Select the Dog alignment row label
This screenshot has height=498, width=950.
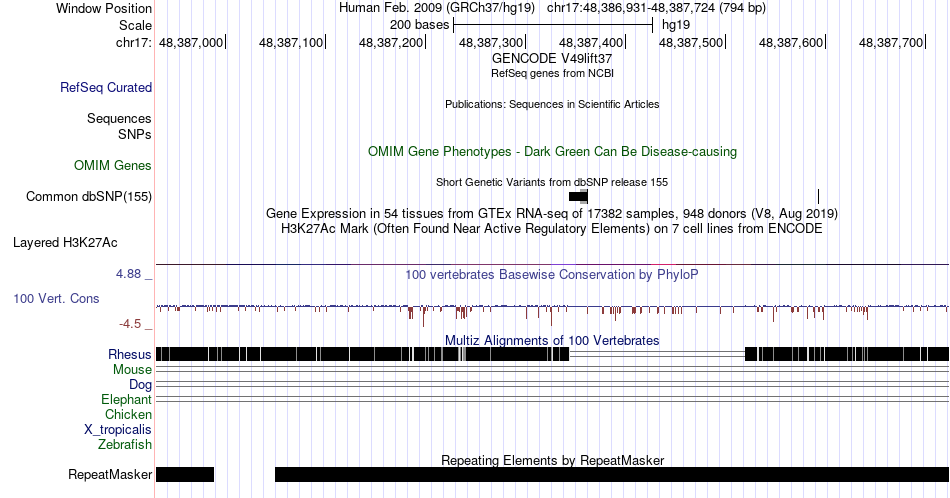pyautogui.click(x=140, y=385)
